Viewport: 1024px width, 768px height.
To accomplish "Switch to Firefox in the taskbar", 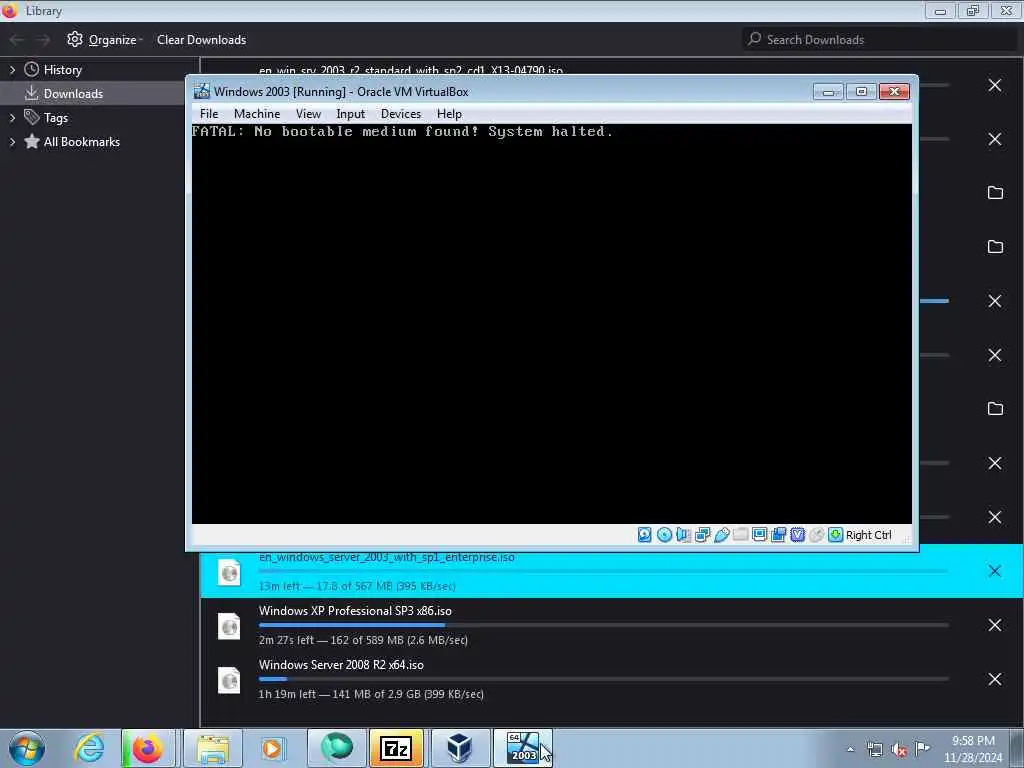I will (148, 748).
